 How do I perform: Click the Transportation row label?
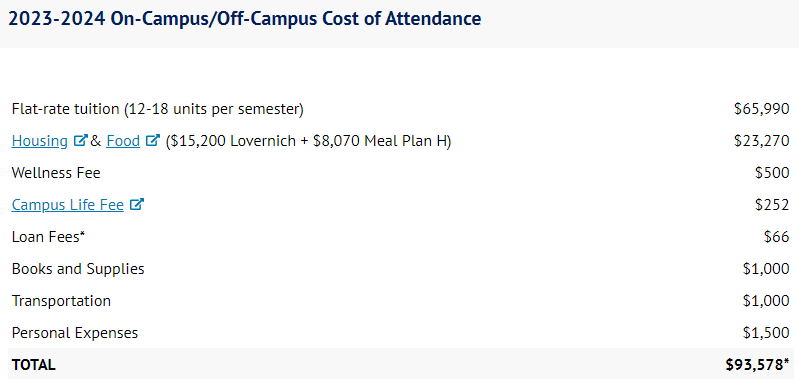click(61, 301)
